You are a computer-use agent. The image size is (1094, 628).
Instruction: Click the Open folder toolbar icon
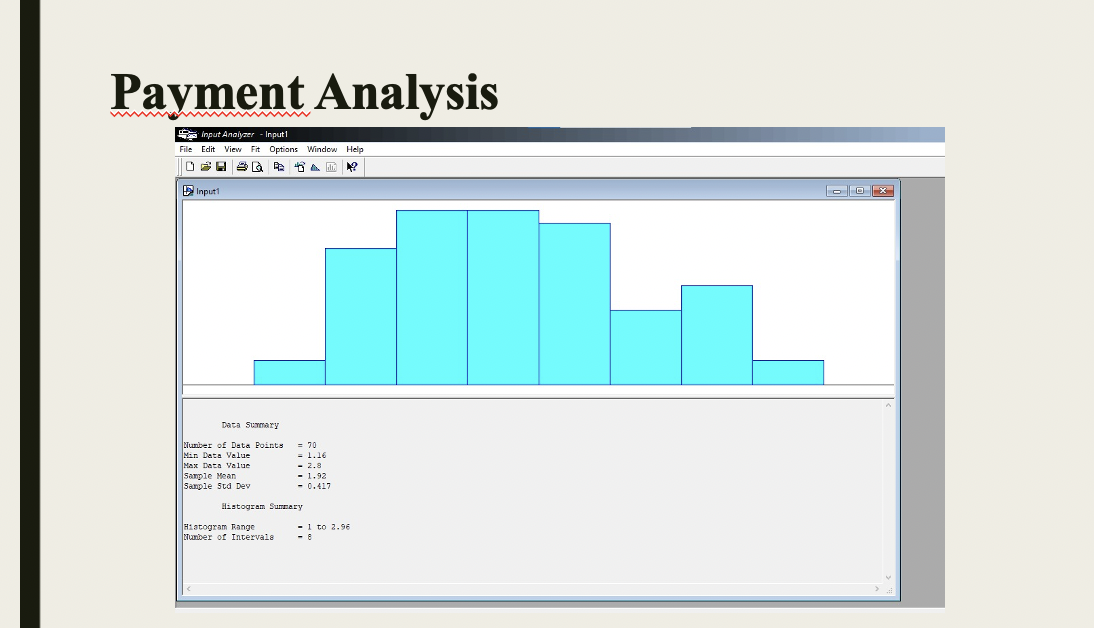click(x=206, y=167)
